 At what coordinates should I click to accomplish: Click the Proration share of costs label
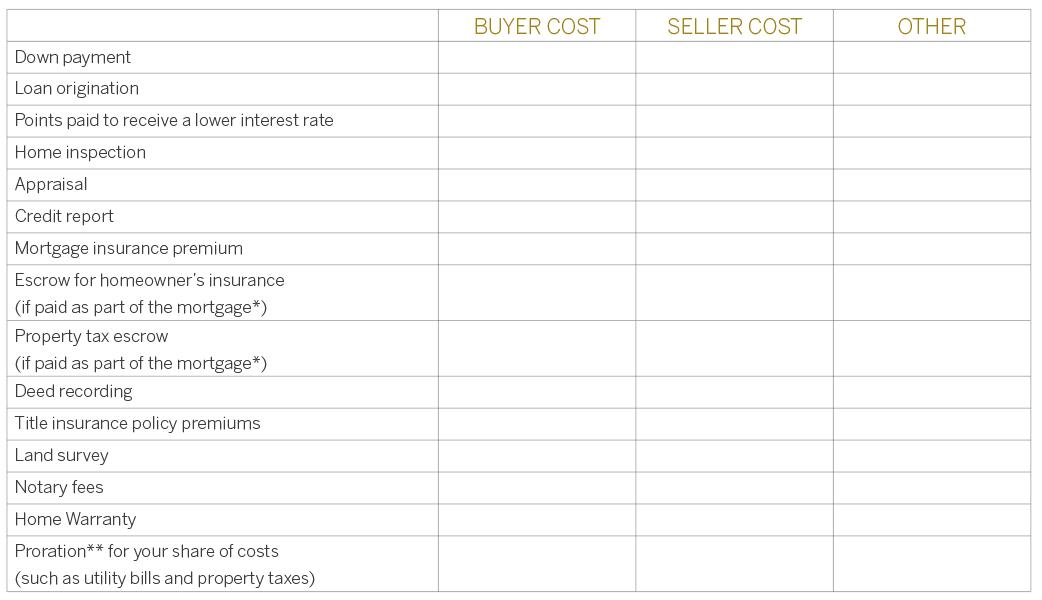coord(147,552)
